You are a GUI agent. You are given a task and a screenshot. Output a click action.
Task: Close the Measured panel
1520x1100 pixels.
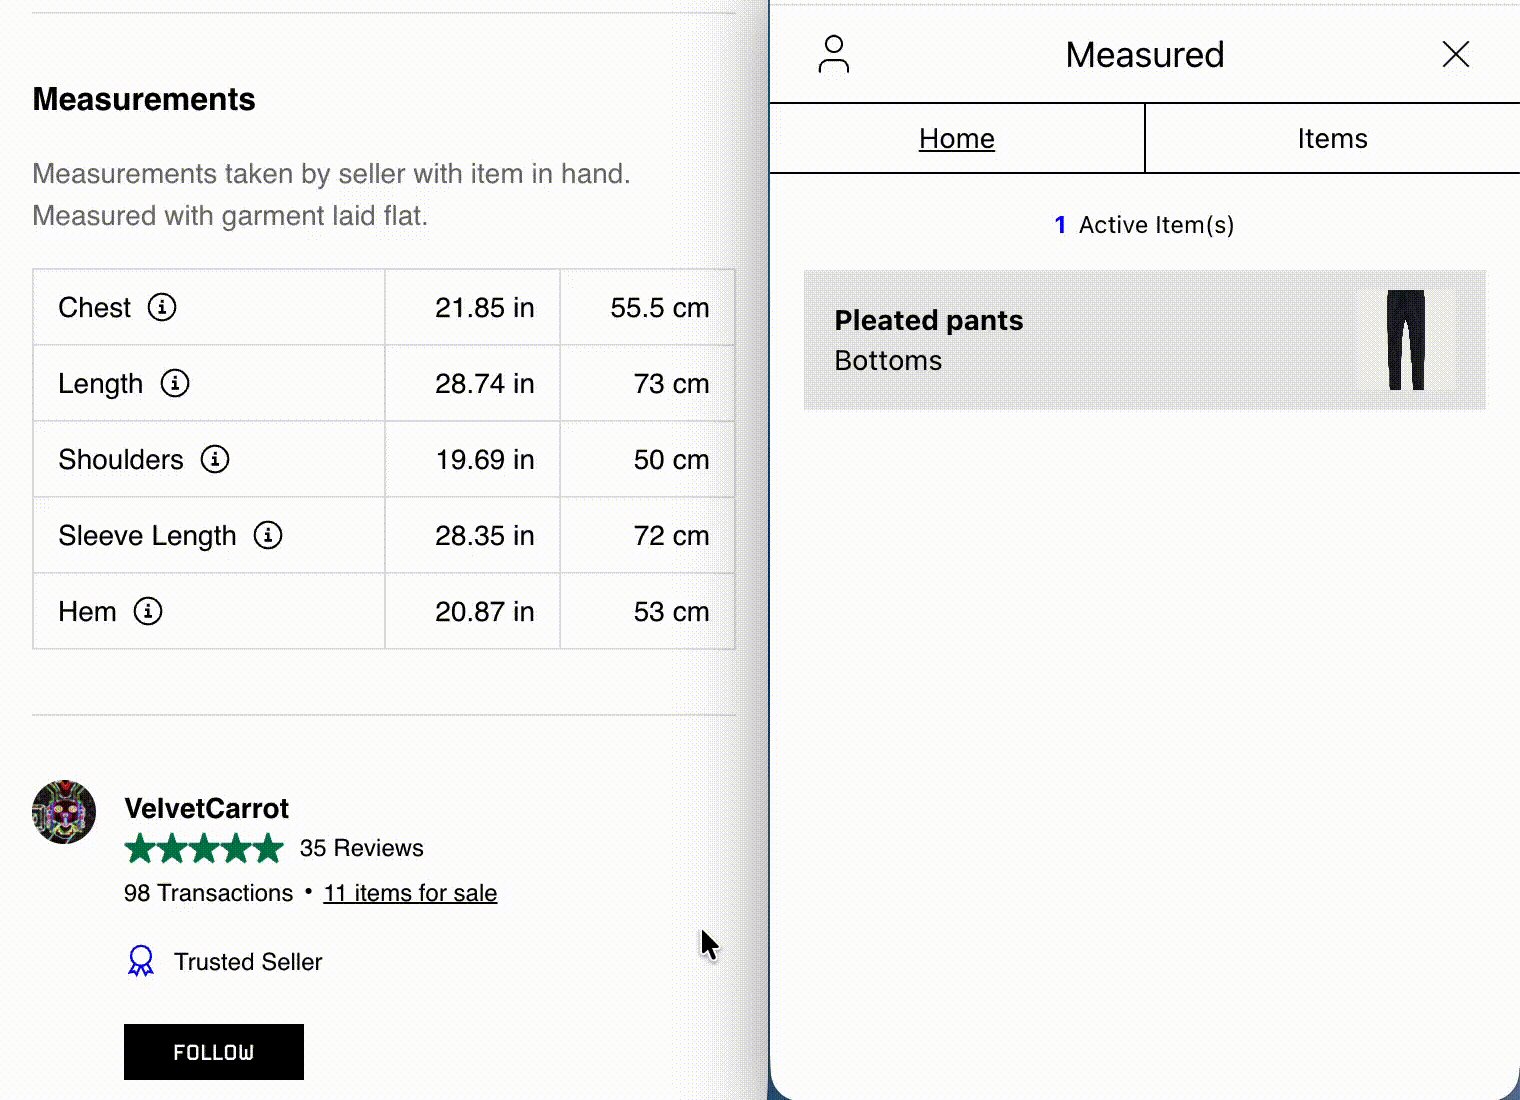(x=1455, y=55)
